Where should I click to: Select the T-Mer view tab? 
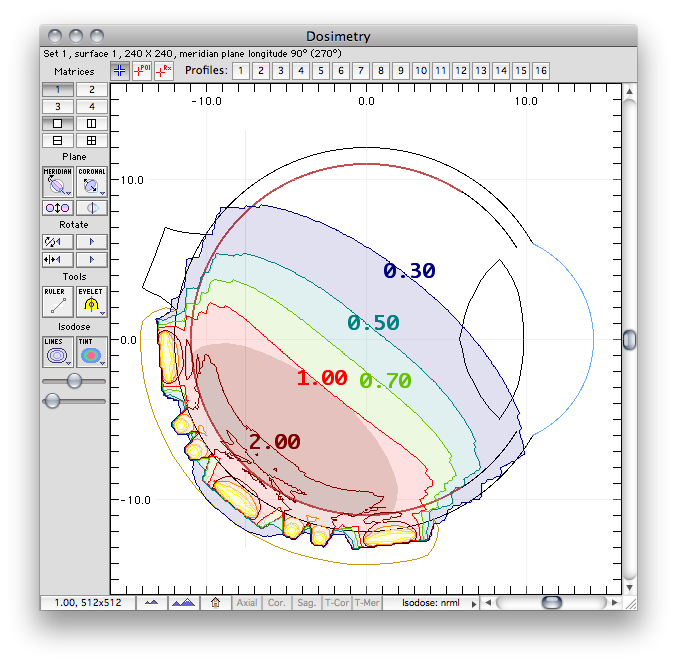367,603
